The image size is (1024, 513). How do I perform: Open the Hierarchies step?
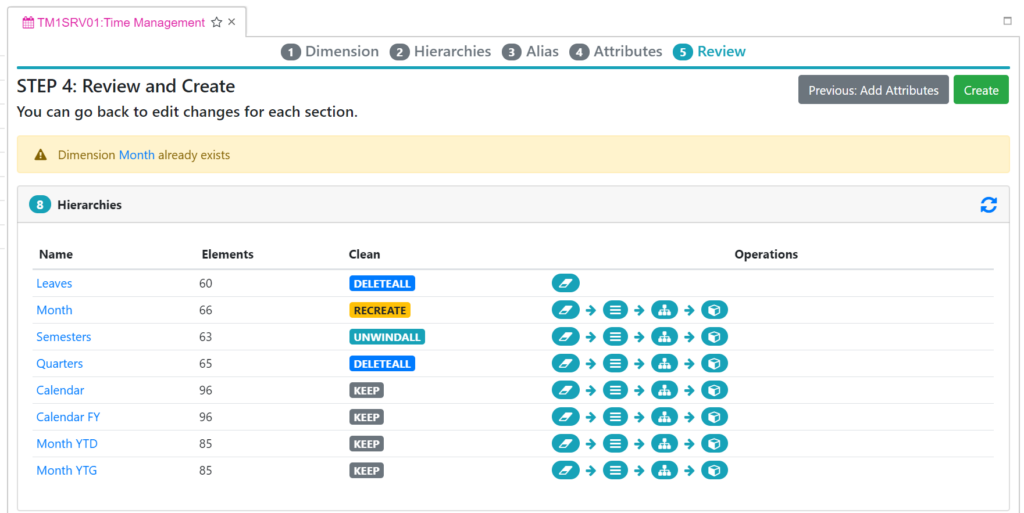pyautogui.click(x=441, y=52)
